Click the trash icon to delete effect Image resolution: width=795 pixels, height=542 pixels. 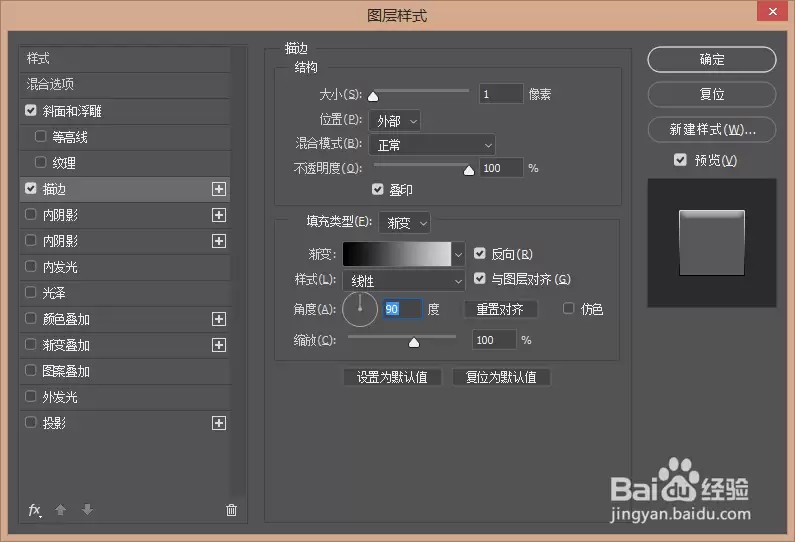point(231,510)
